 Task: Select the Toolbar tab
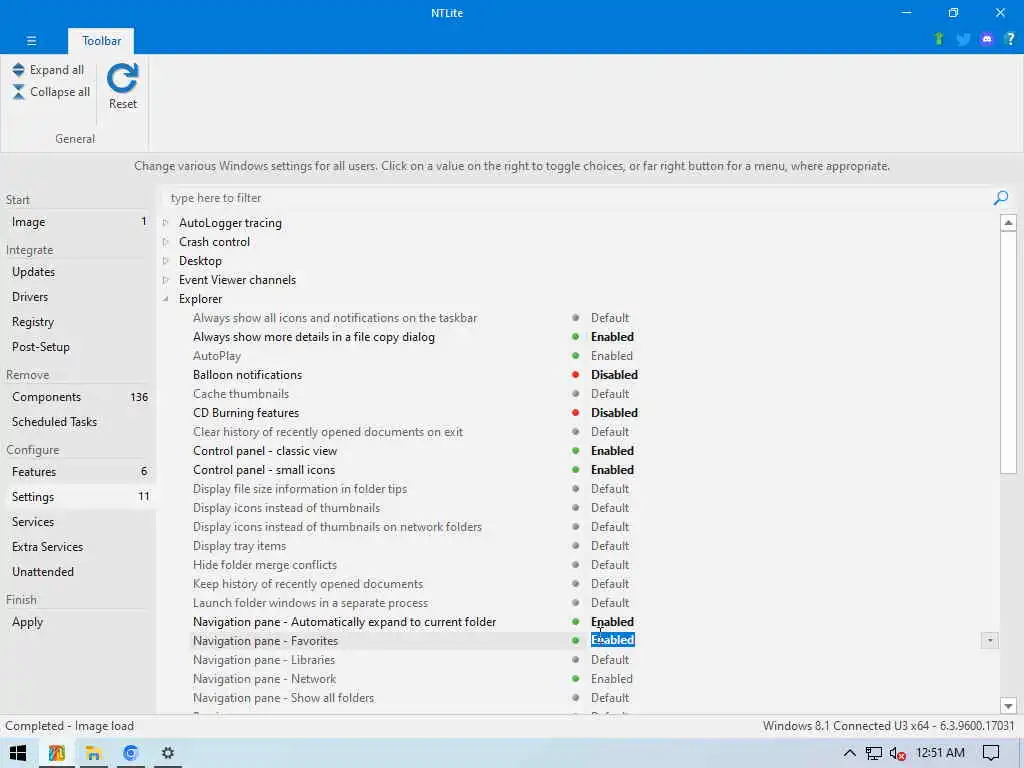pos(101,40)
